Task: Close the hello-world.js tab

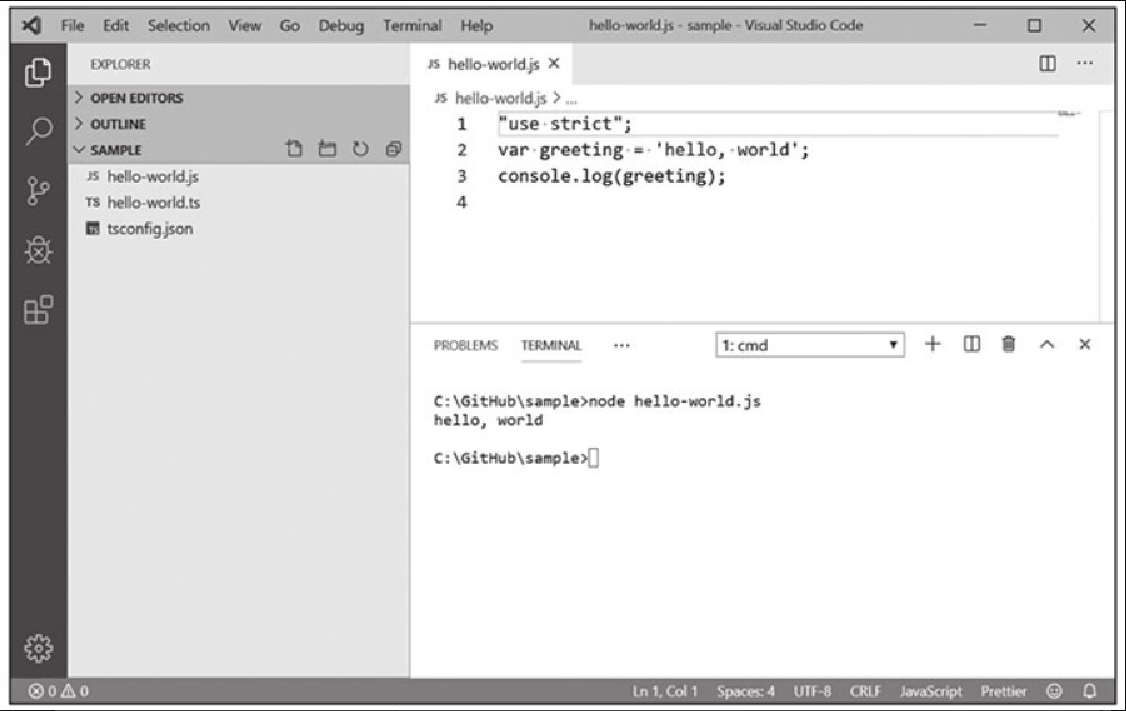Action: pyautogui.click(x=554, y=64)
